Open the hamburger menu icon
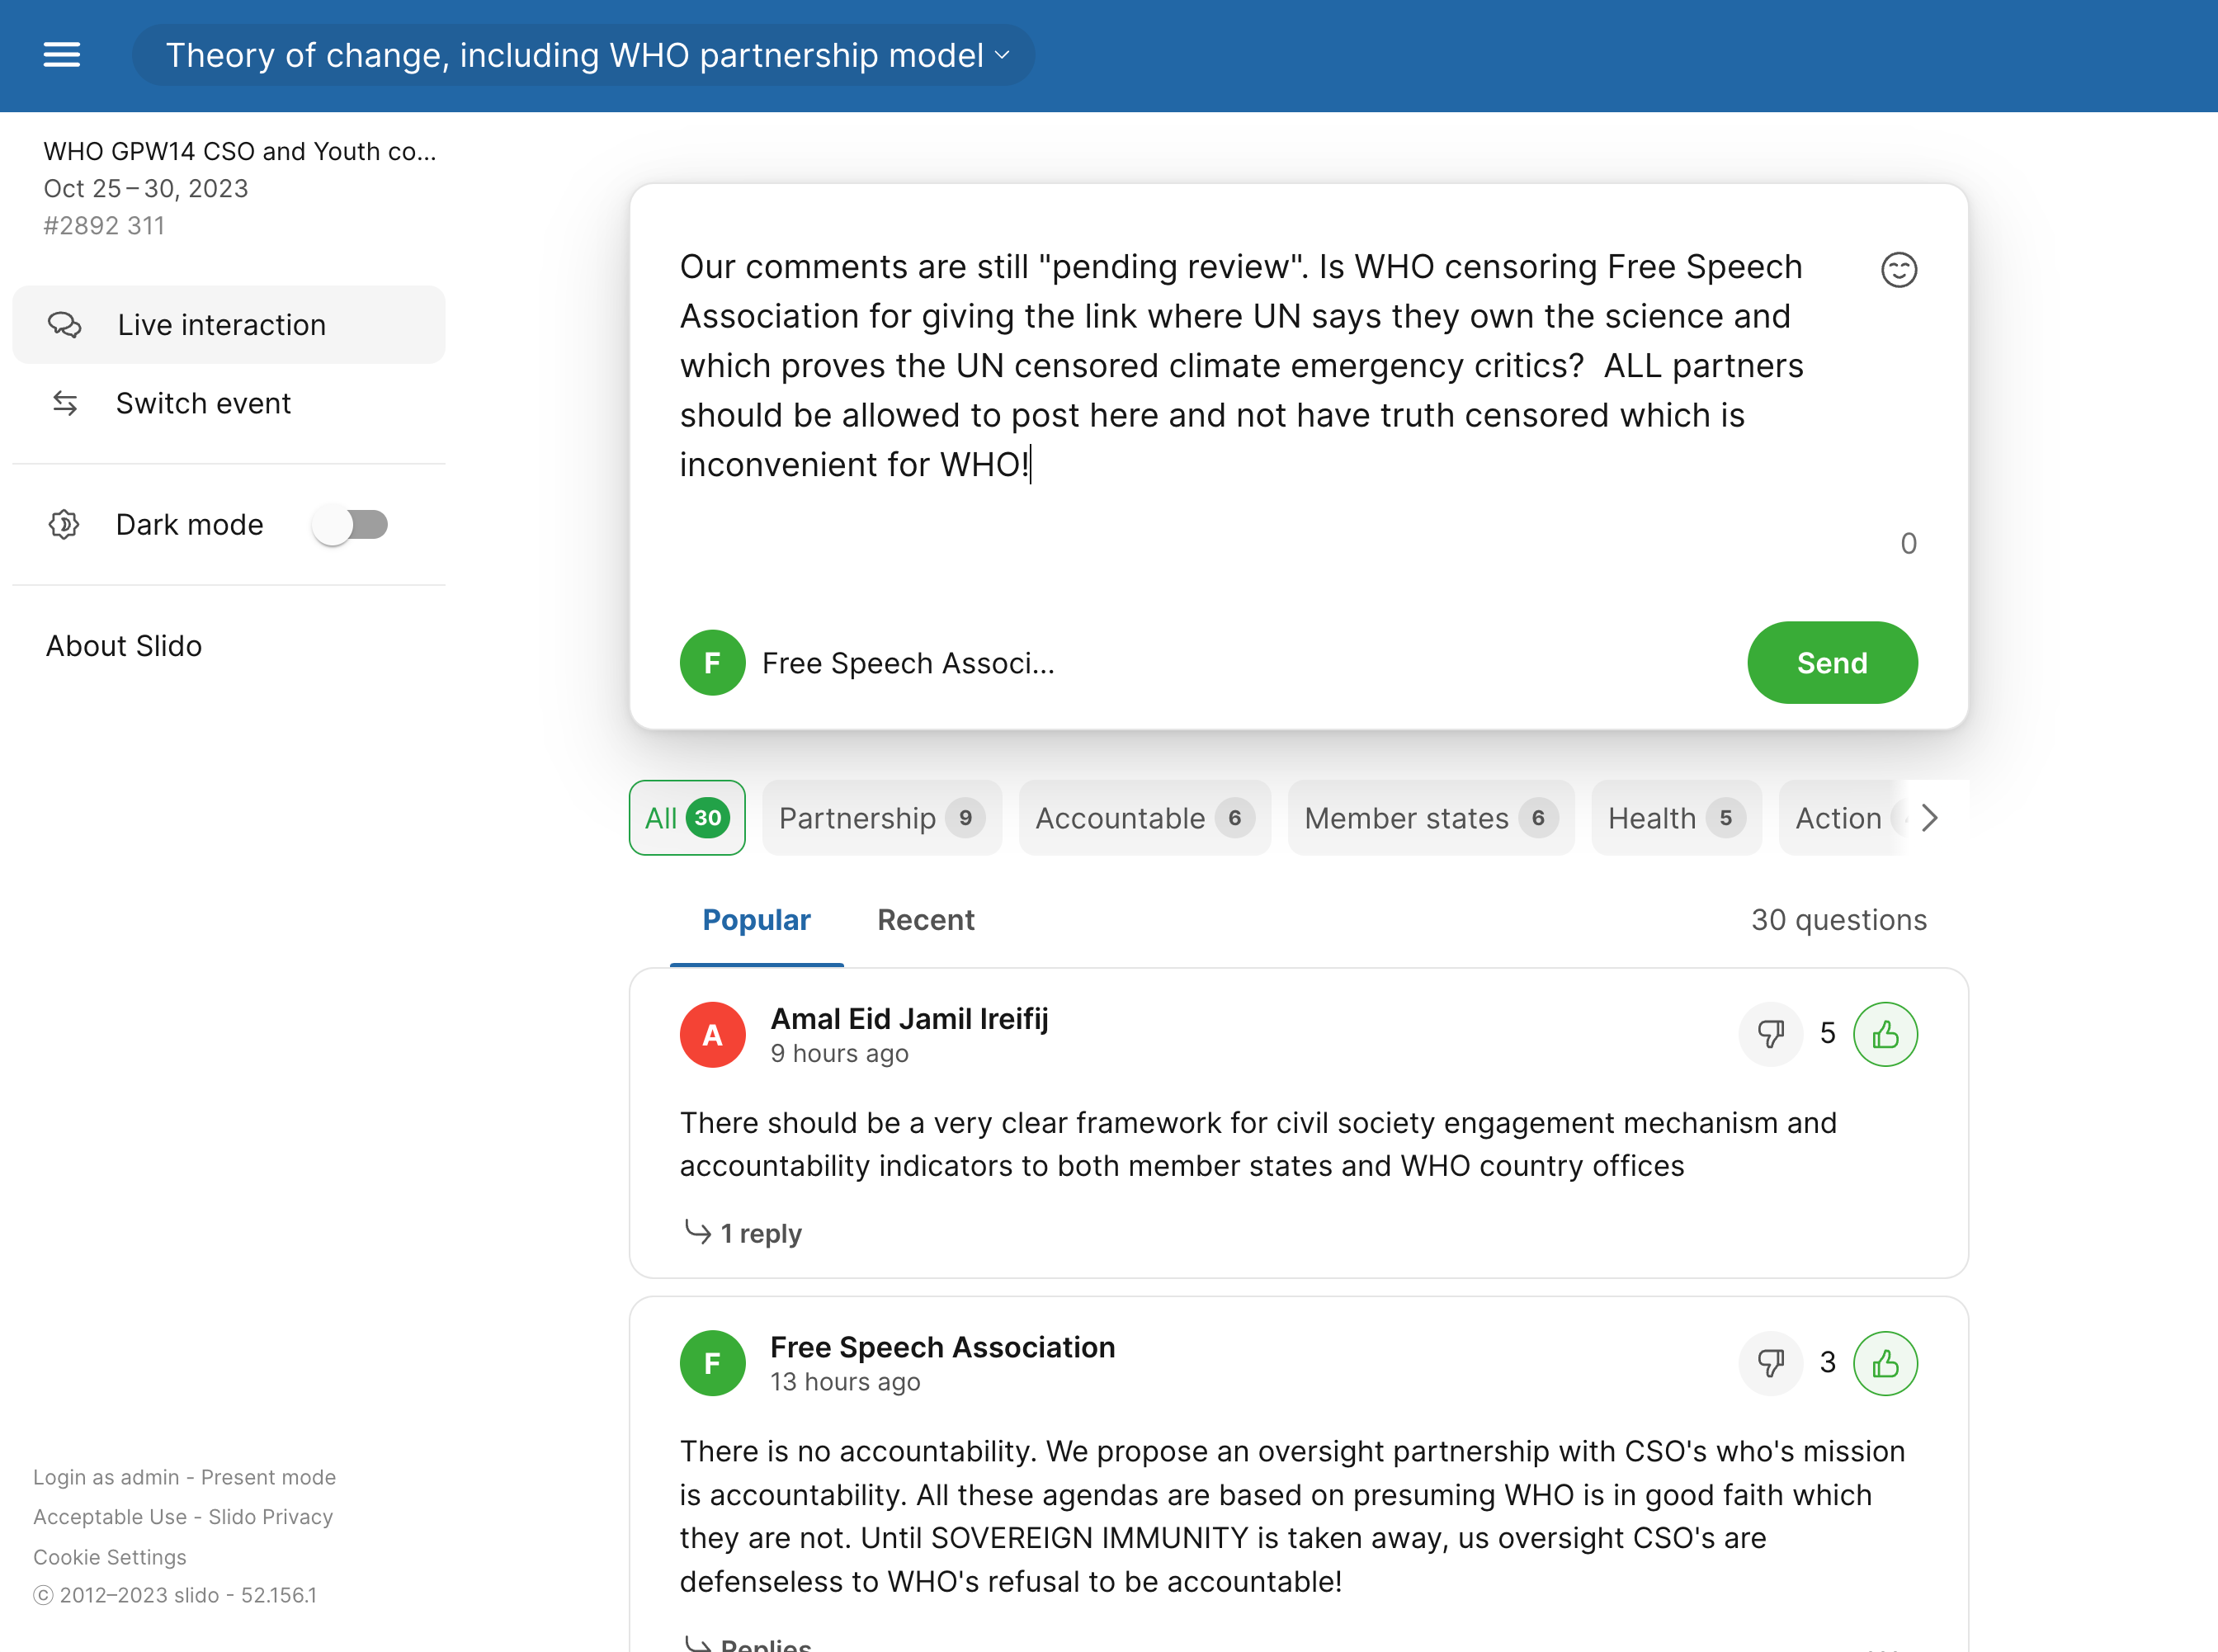This screenshot has height=1652, width=2218. point(61,55)
